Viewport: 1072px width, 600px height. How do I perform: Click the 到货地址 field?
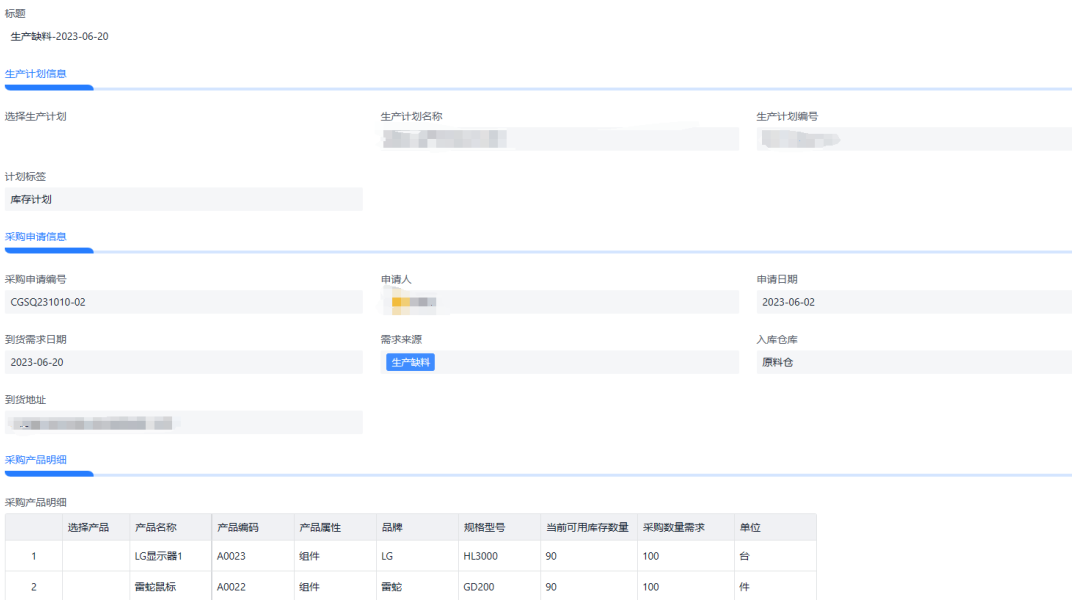click(183, 423)
